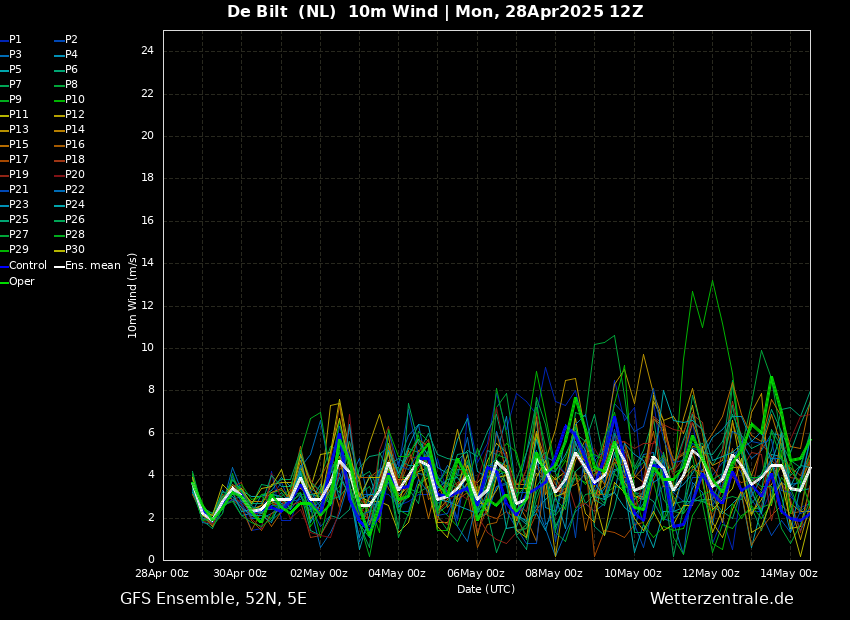Image resolution: width=850 pixels, height=620 pixels.
Task: Click the white line swatch beside Ens. mean
Action: pyautogui.click(x=59, y=266)
